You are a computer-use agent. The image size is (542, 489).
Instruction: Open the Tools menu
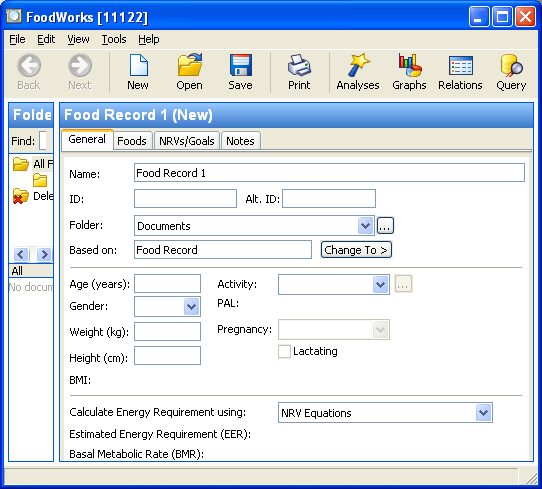[x=114, y=39]
